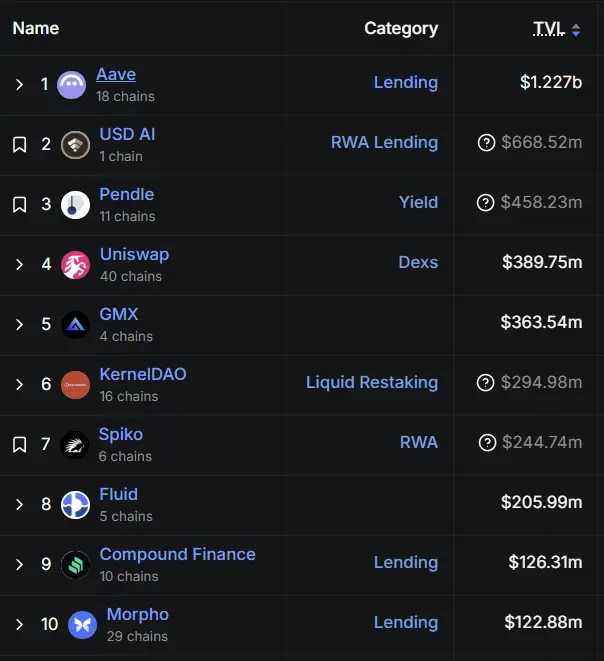Screen dimensions: 604x661
Task: Click the Aave protocol logo
Action: point(71,85)
